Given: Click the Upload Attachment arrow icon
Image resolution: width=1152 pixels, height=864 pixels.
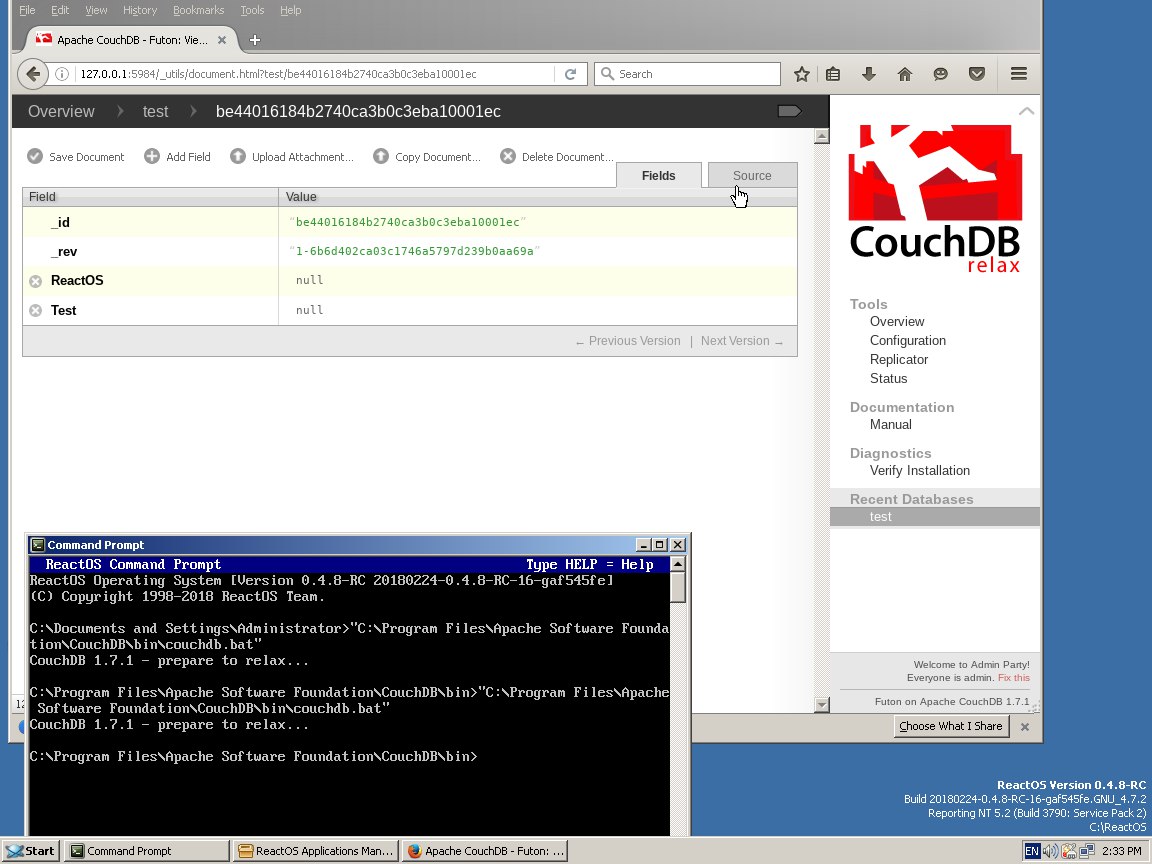Looking at the screenshot, I should coord(237,156).
